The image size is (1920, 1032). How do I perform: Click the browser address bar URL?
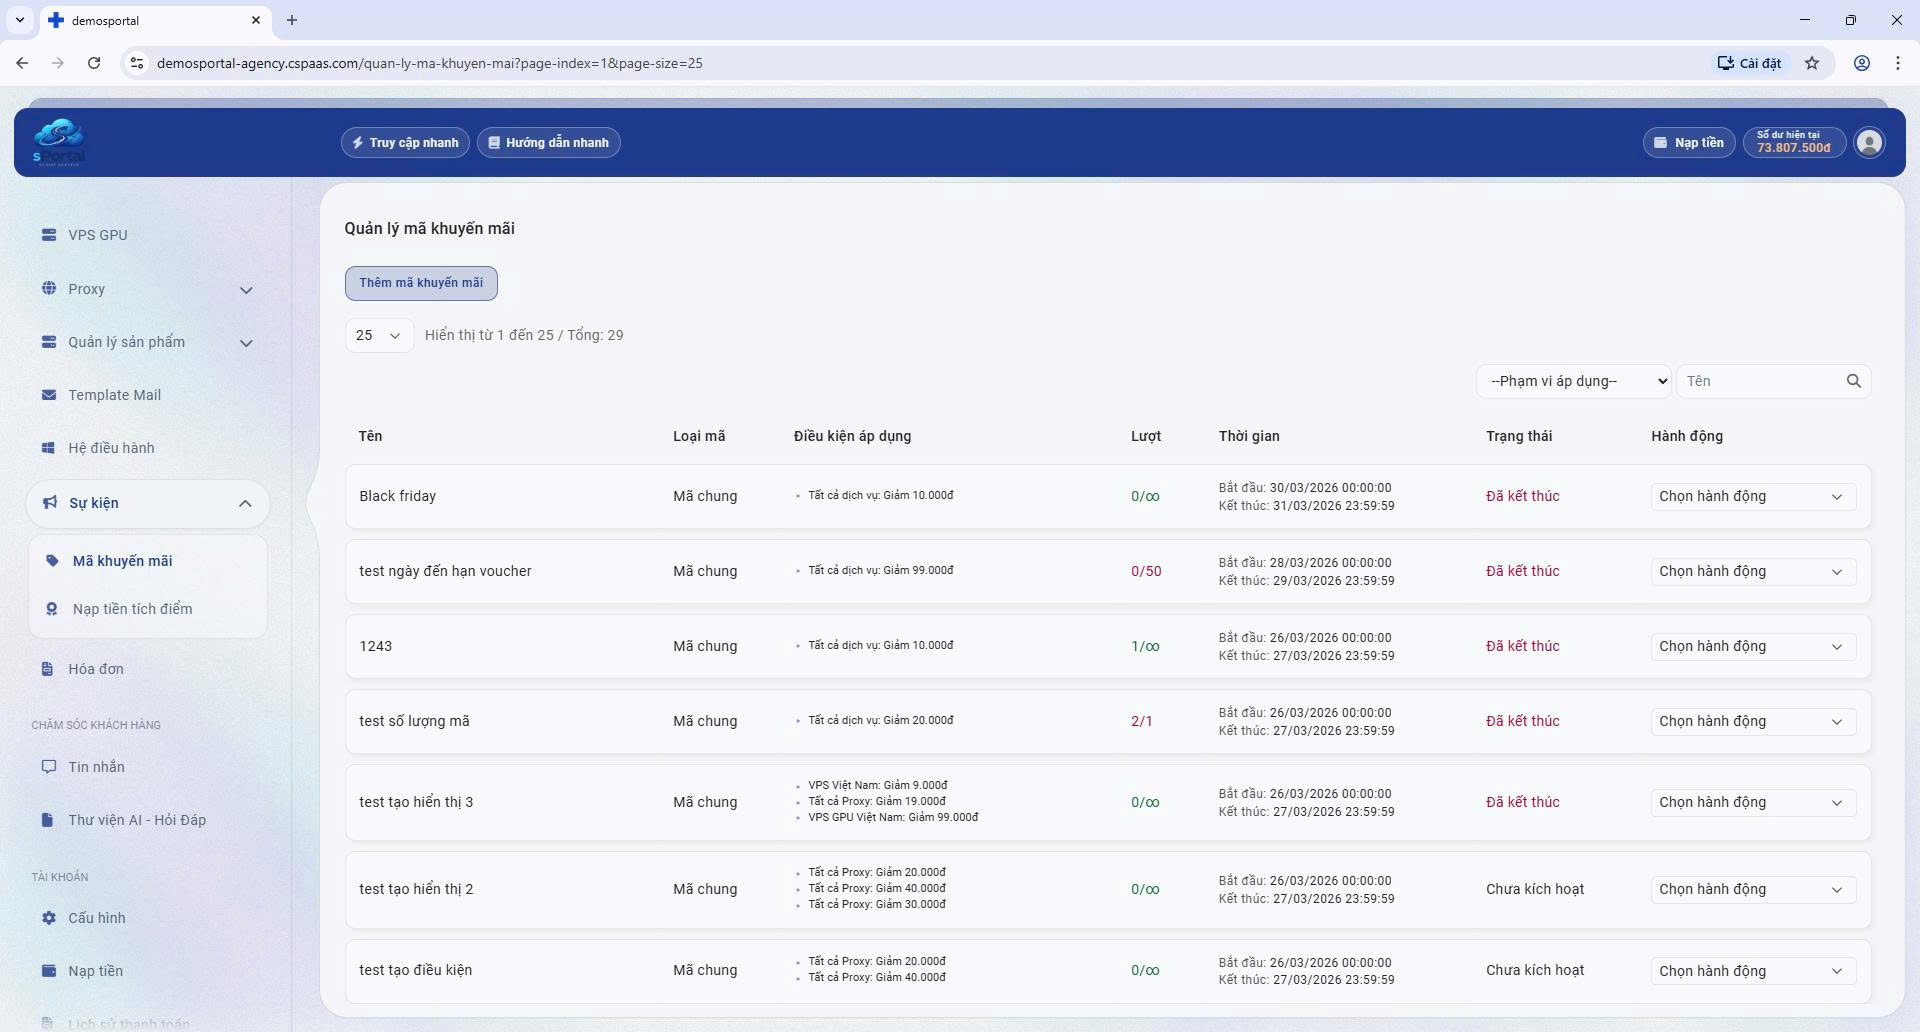(x=430, y=63)
